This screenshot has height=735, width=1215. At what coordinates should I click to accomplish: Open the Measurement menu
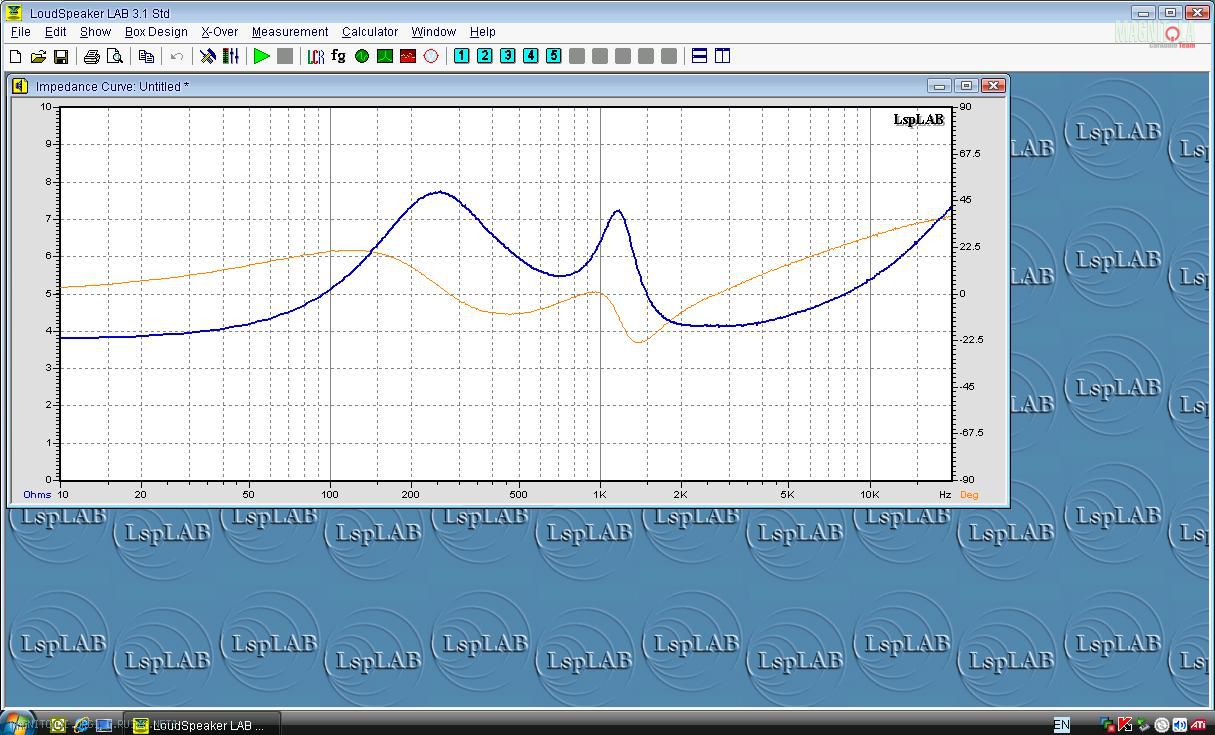click(290, 32)
